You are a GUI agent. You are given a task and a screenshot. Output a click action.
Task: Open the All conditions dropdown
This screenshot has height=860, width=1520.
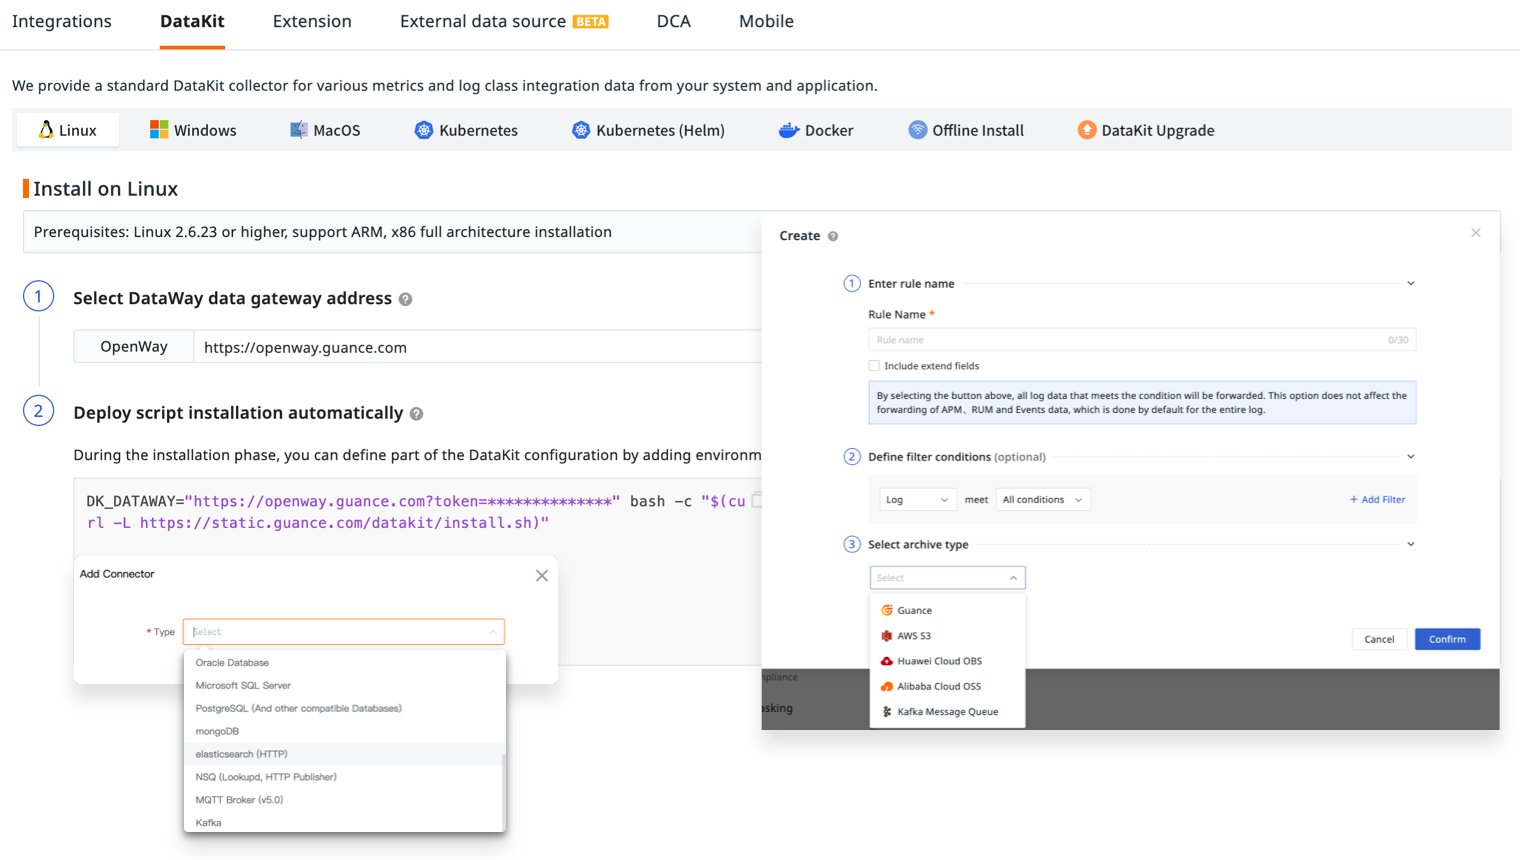(x=1042, y=500)
